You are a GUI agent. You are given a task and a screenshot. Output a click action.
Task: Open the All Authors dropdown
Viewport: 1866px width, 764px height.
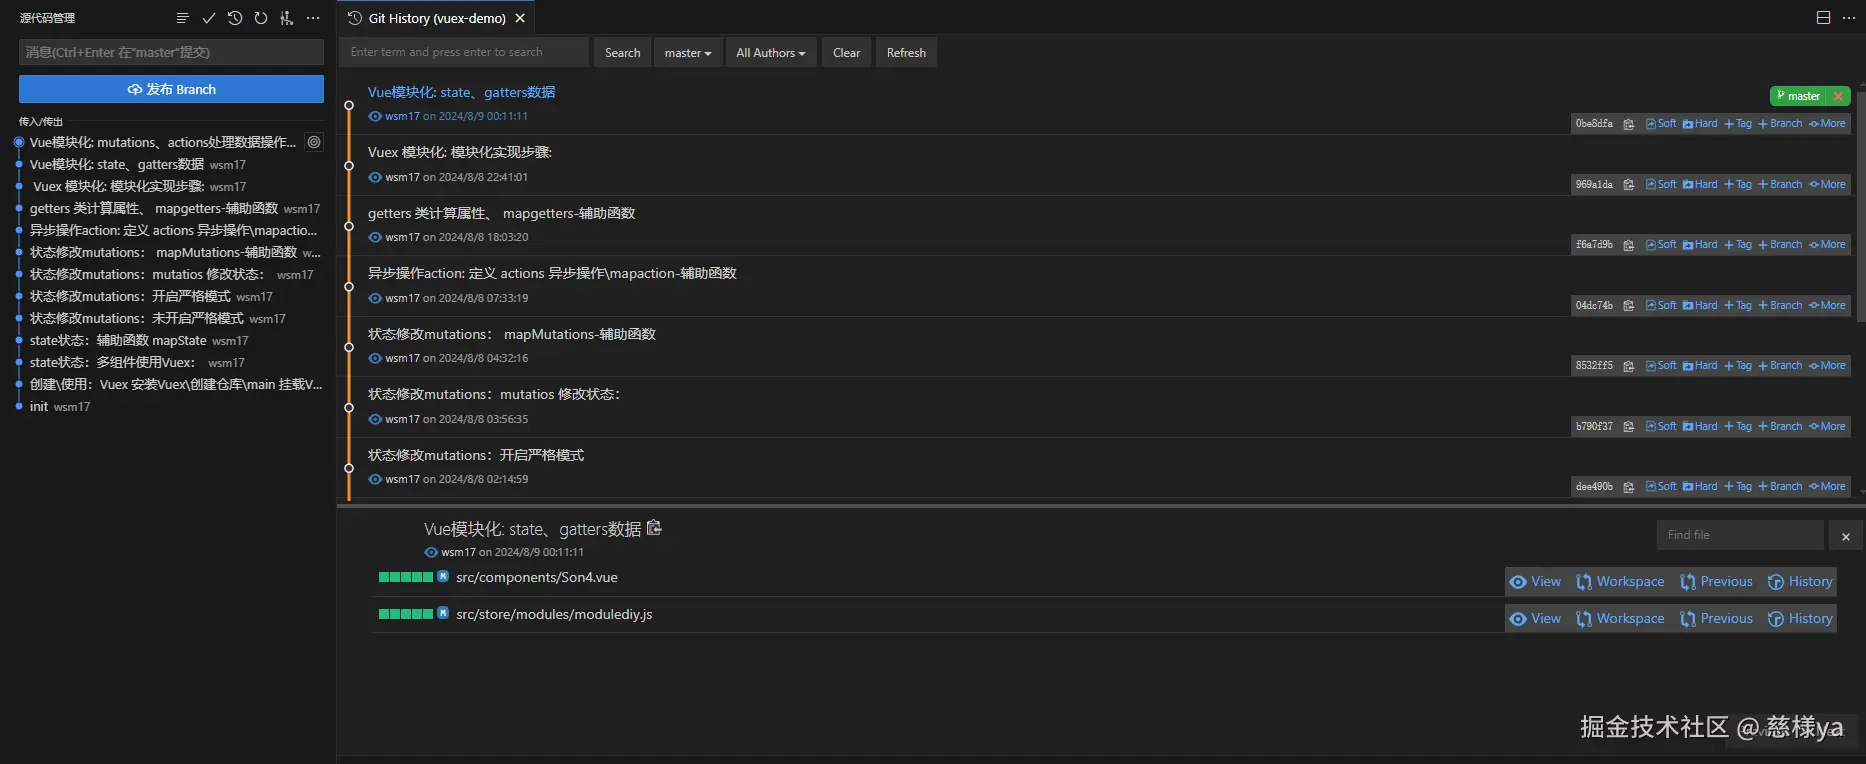pyautogui.click(x=771, y=53)
